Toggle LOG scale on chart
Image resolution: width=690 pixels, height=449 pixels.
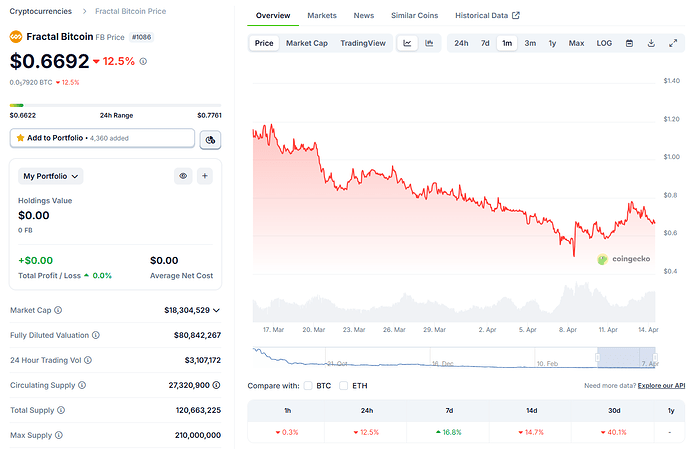point(604,43)
